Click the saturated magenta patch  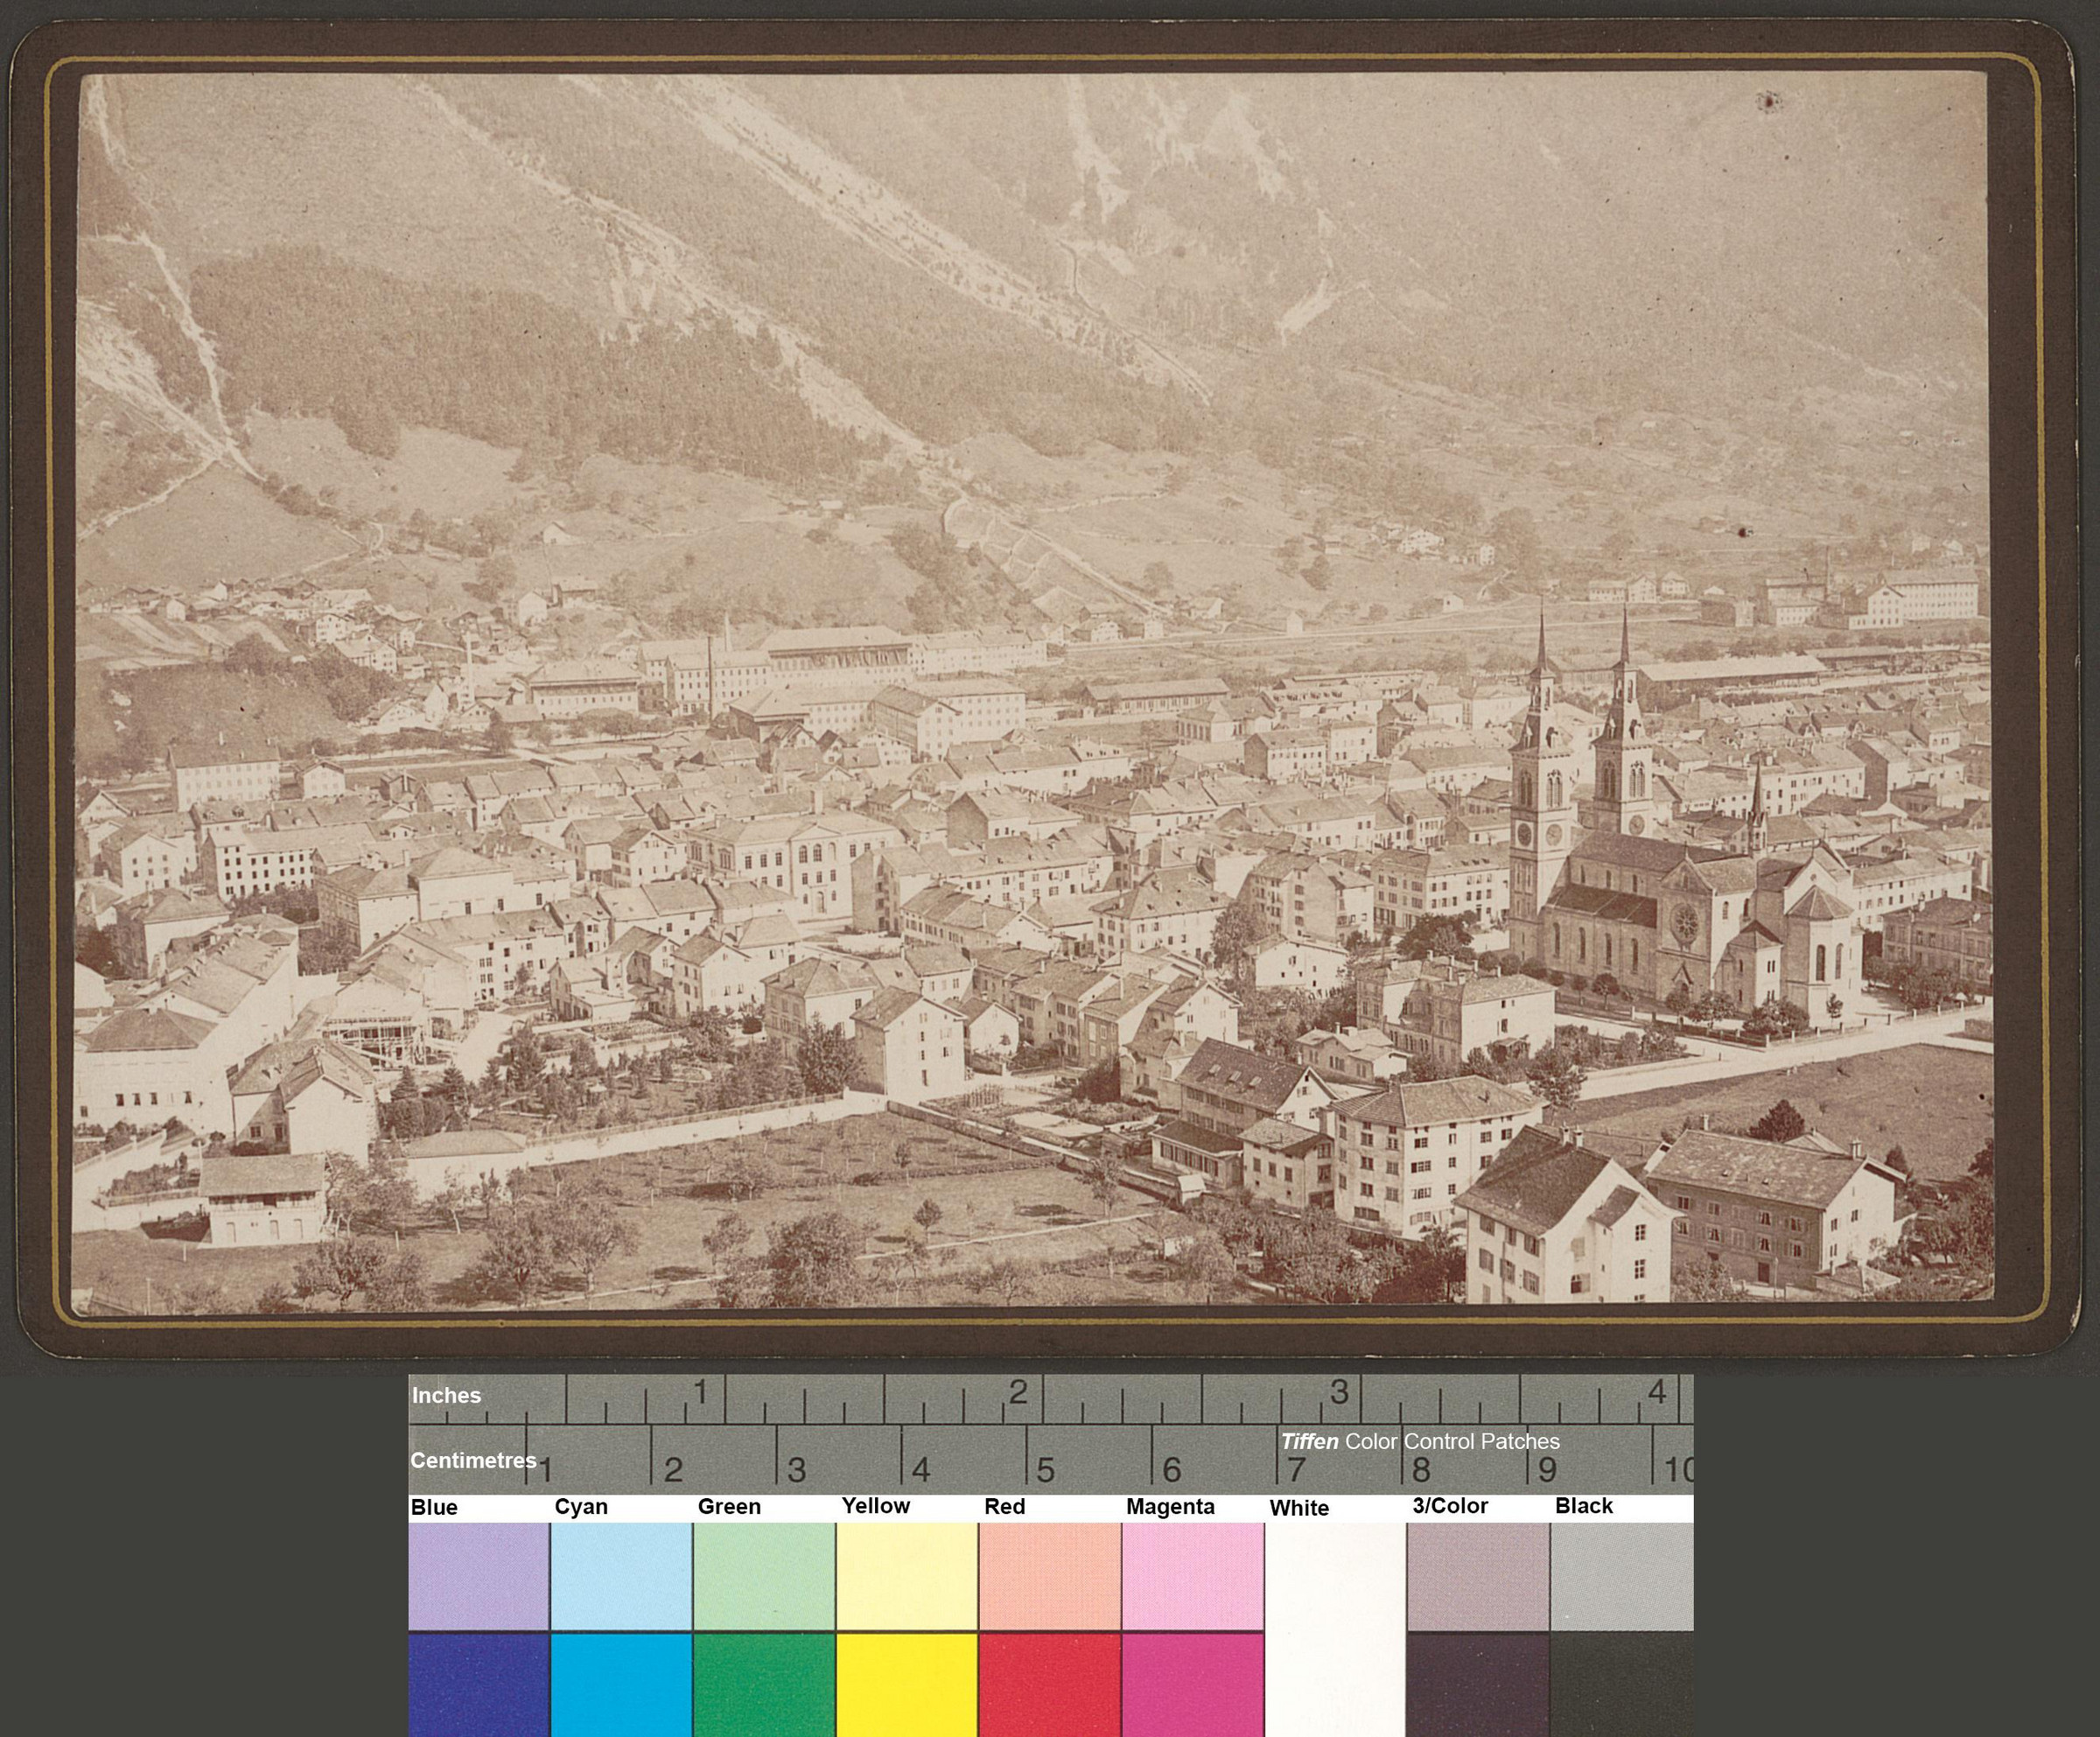(1193, 1685)
